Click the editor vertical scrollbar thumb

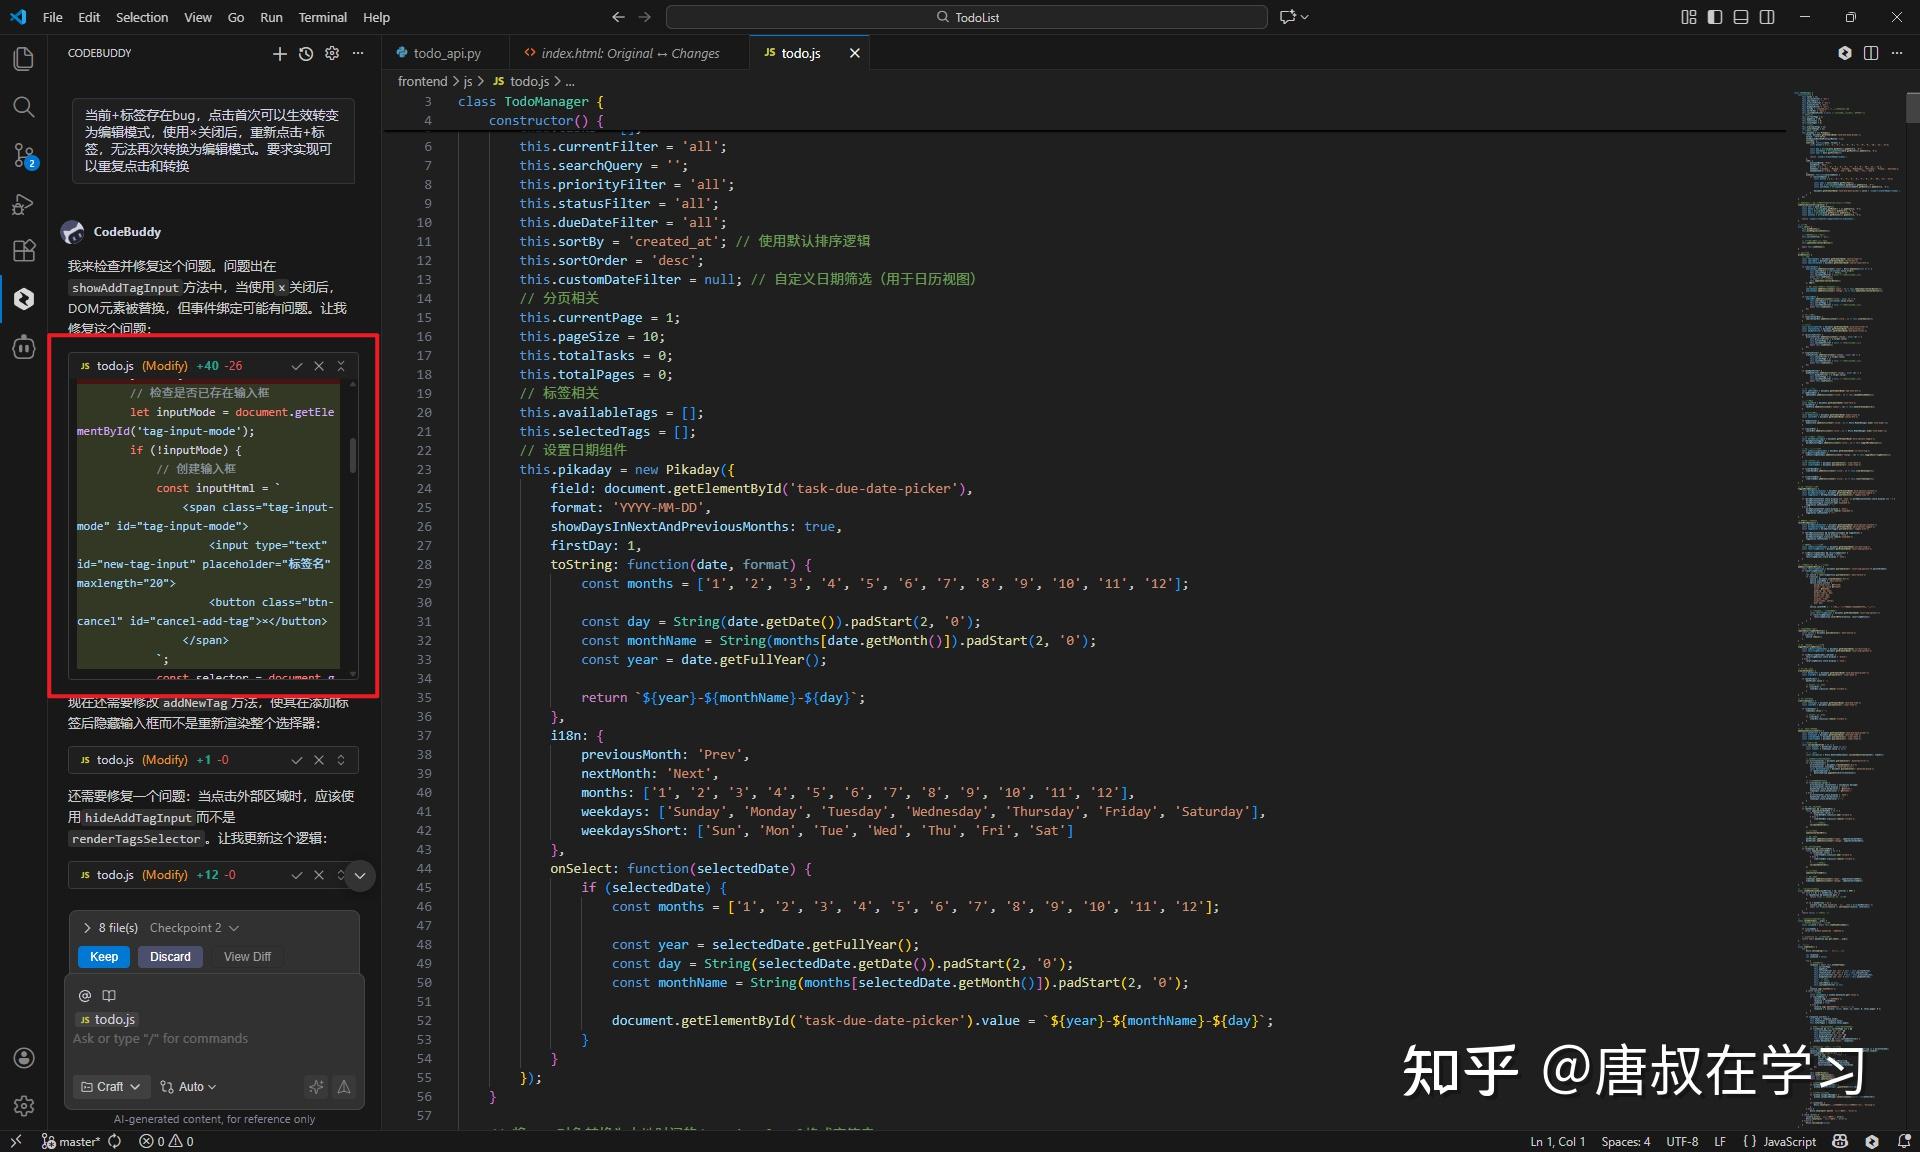click(x=1912, y=106)
